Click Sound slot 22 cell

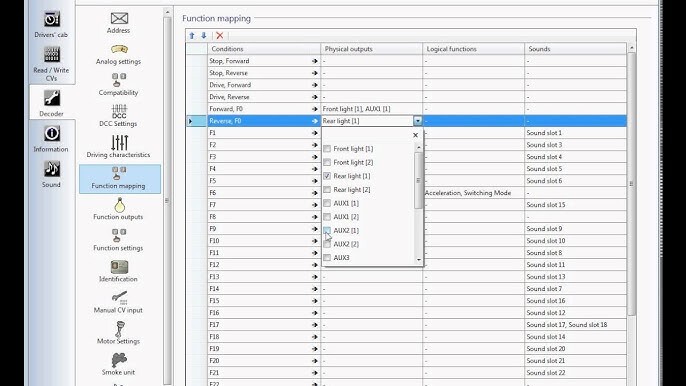tap(575, 373)
